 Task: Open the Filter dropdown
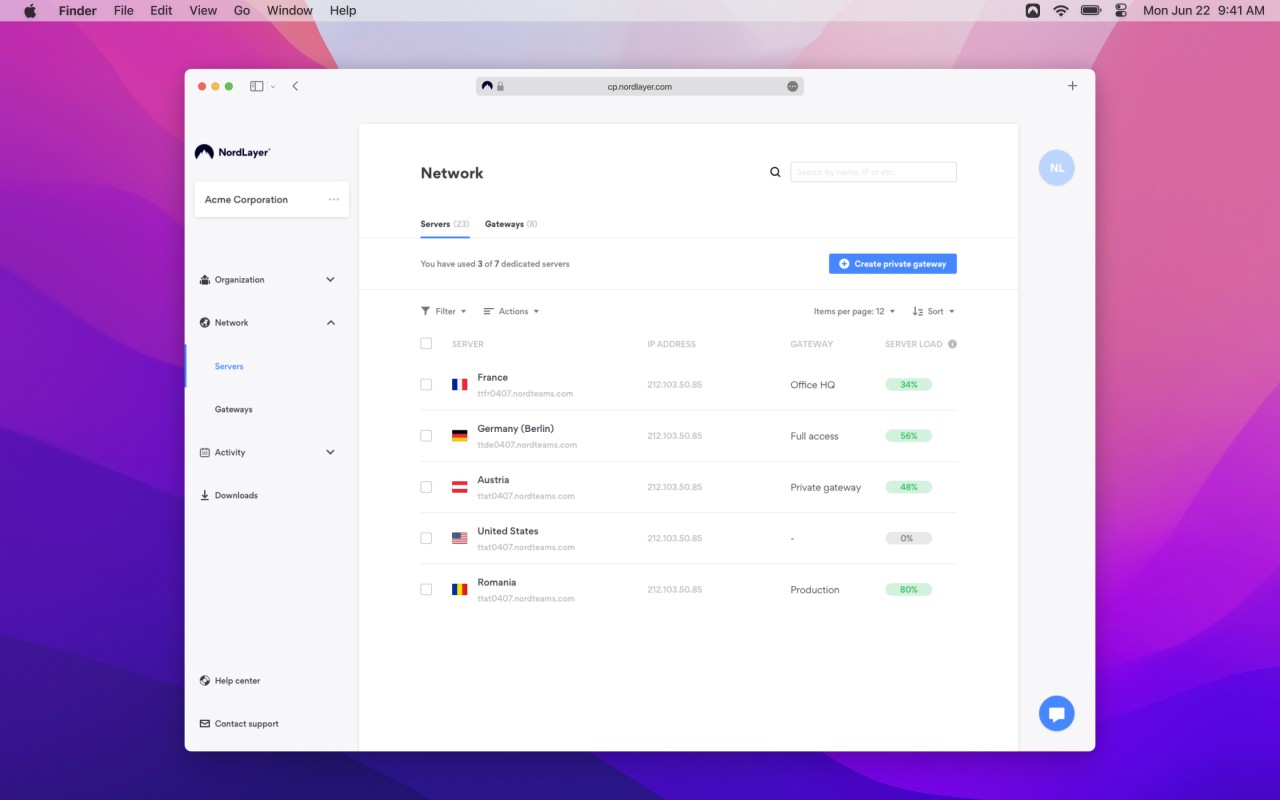(x=443, y=311)
